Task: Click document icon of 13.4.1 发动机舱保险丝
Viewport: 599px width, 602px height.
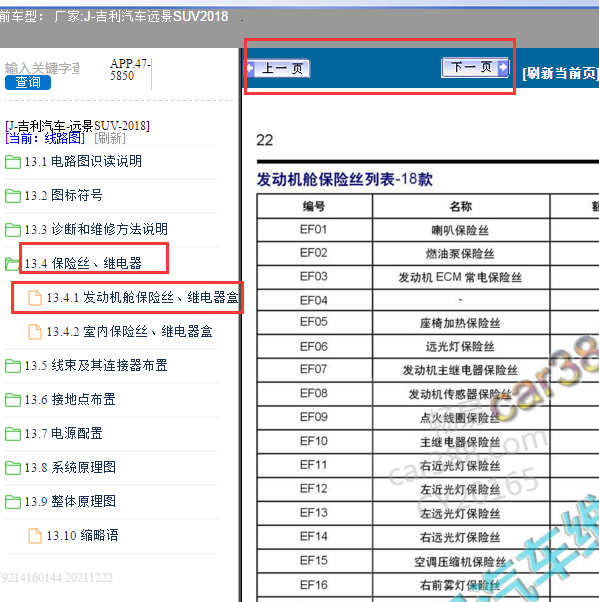Action: tap(35, 298)
